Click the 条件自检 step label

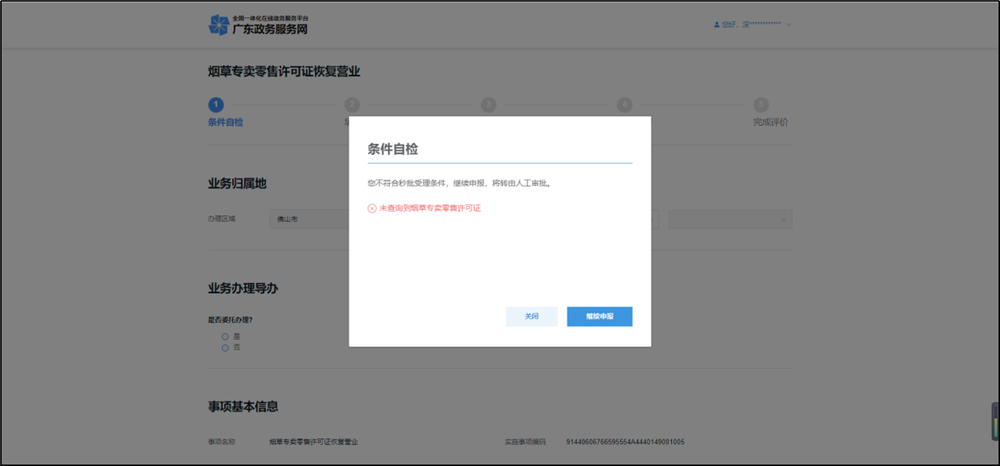point(226,122)
